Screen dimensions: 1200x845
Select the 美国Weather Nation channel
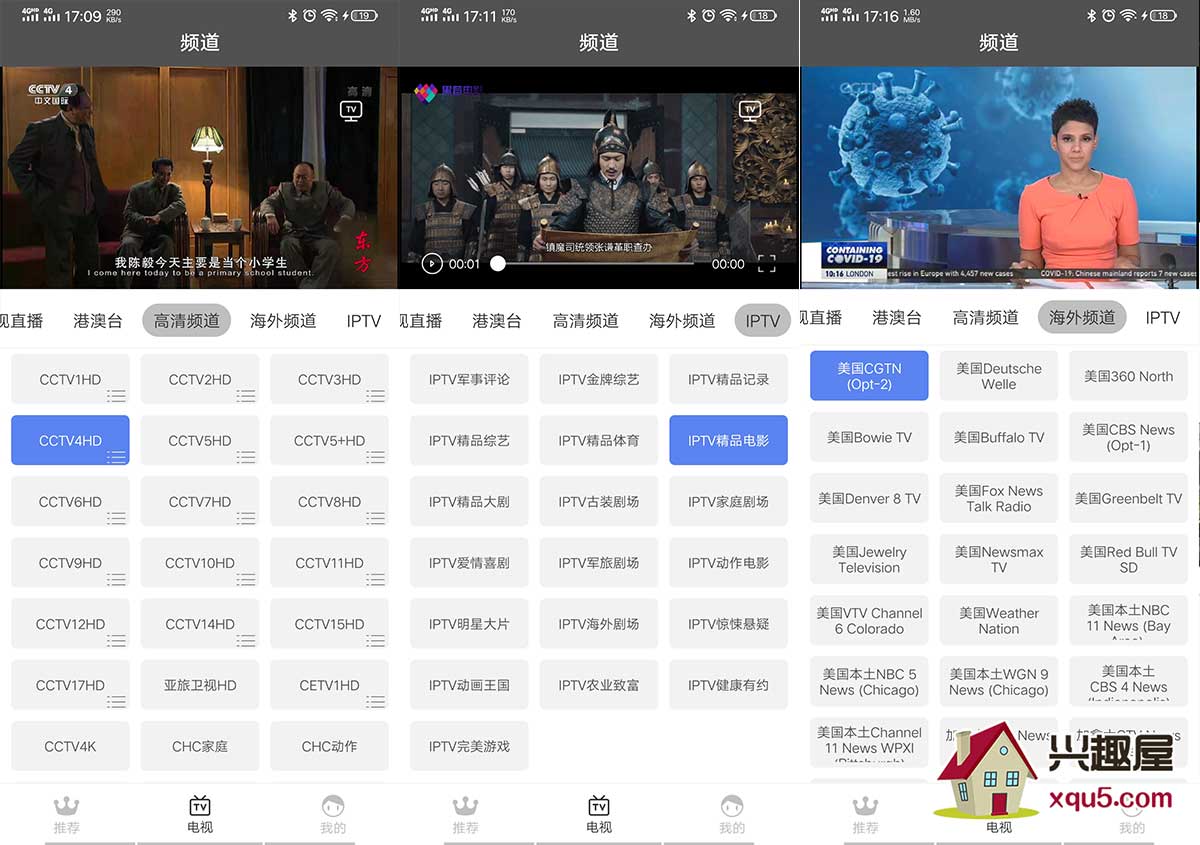998,620
